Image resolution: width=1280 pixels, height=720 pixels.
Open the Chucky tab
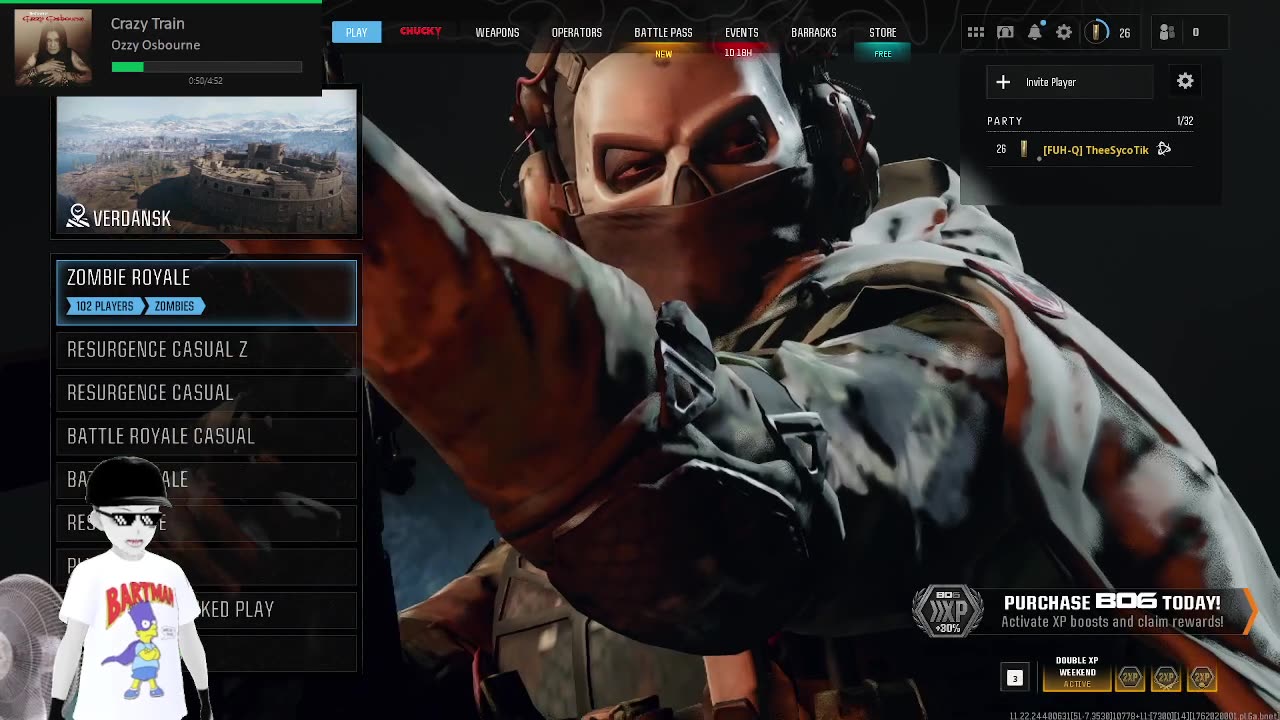tap(420, 31)
